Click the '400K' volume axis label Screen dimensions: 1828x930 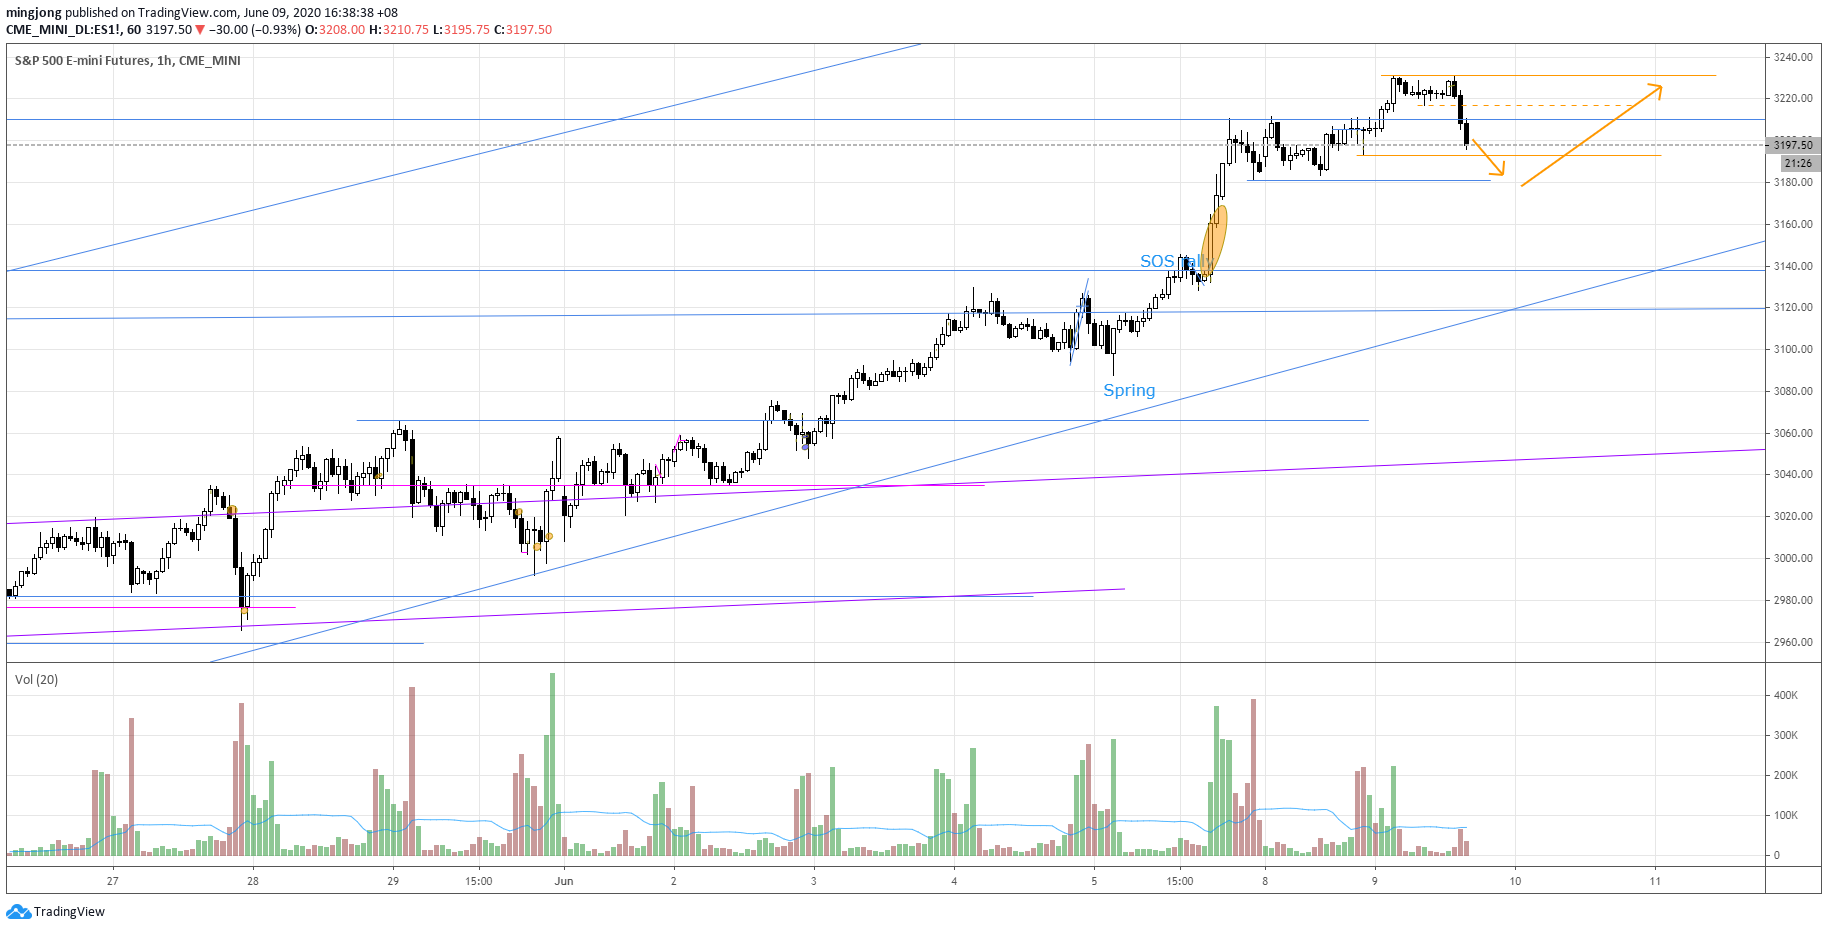[x=1786, y=696]
